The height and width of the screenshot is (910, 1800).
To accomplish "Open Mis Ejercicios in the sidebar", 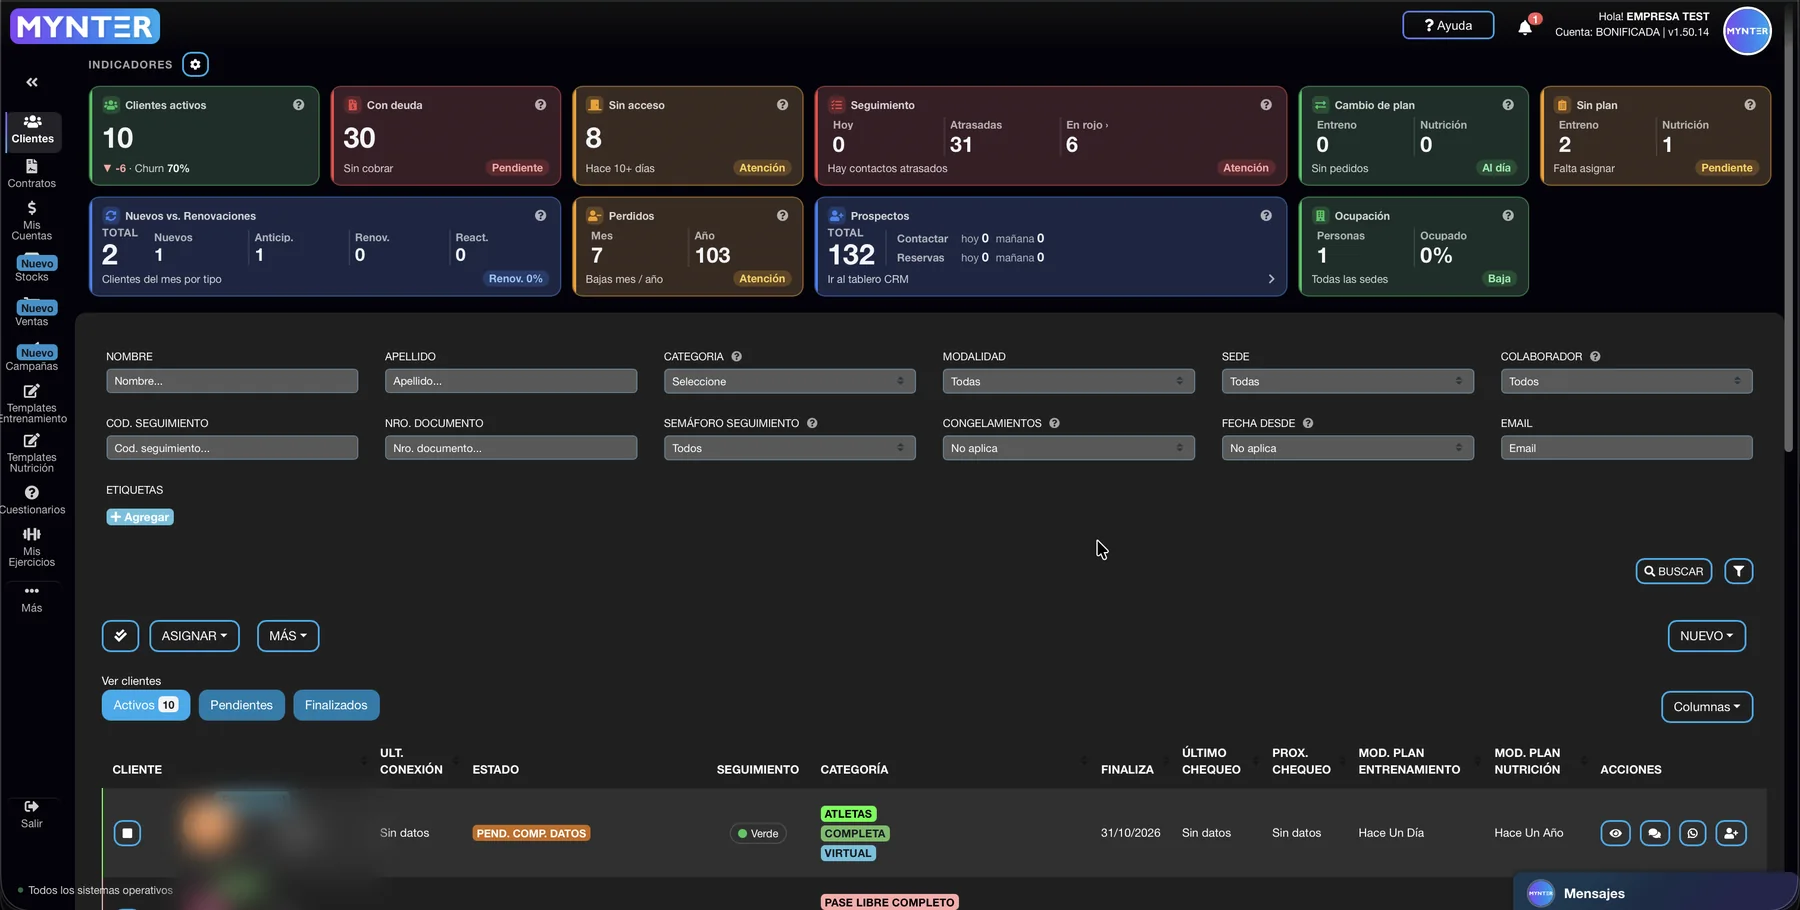I will 32,547.
